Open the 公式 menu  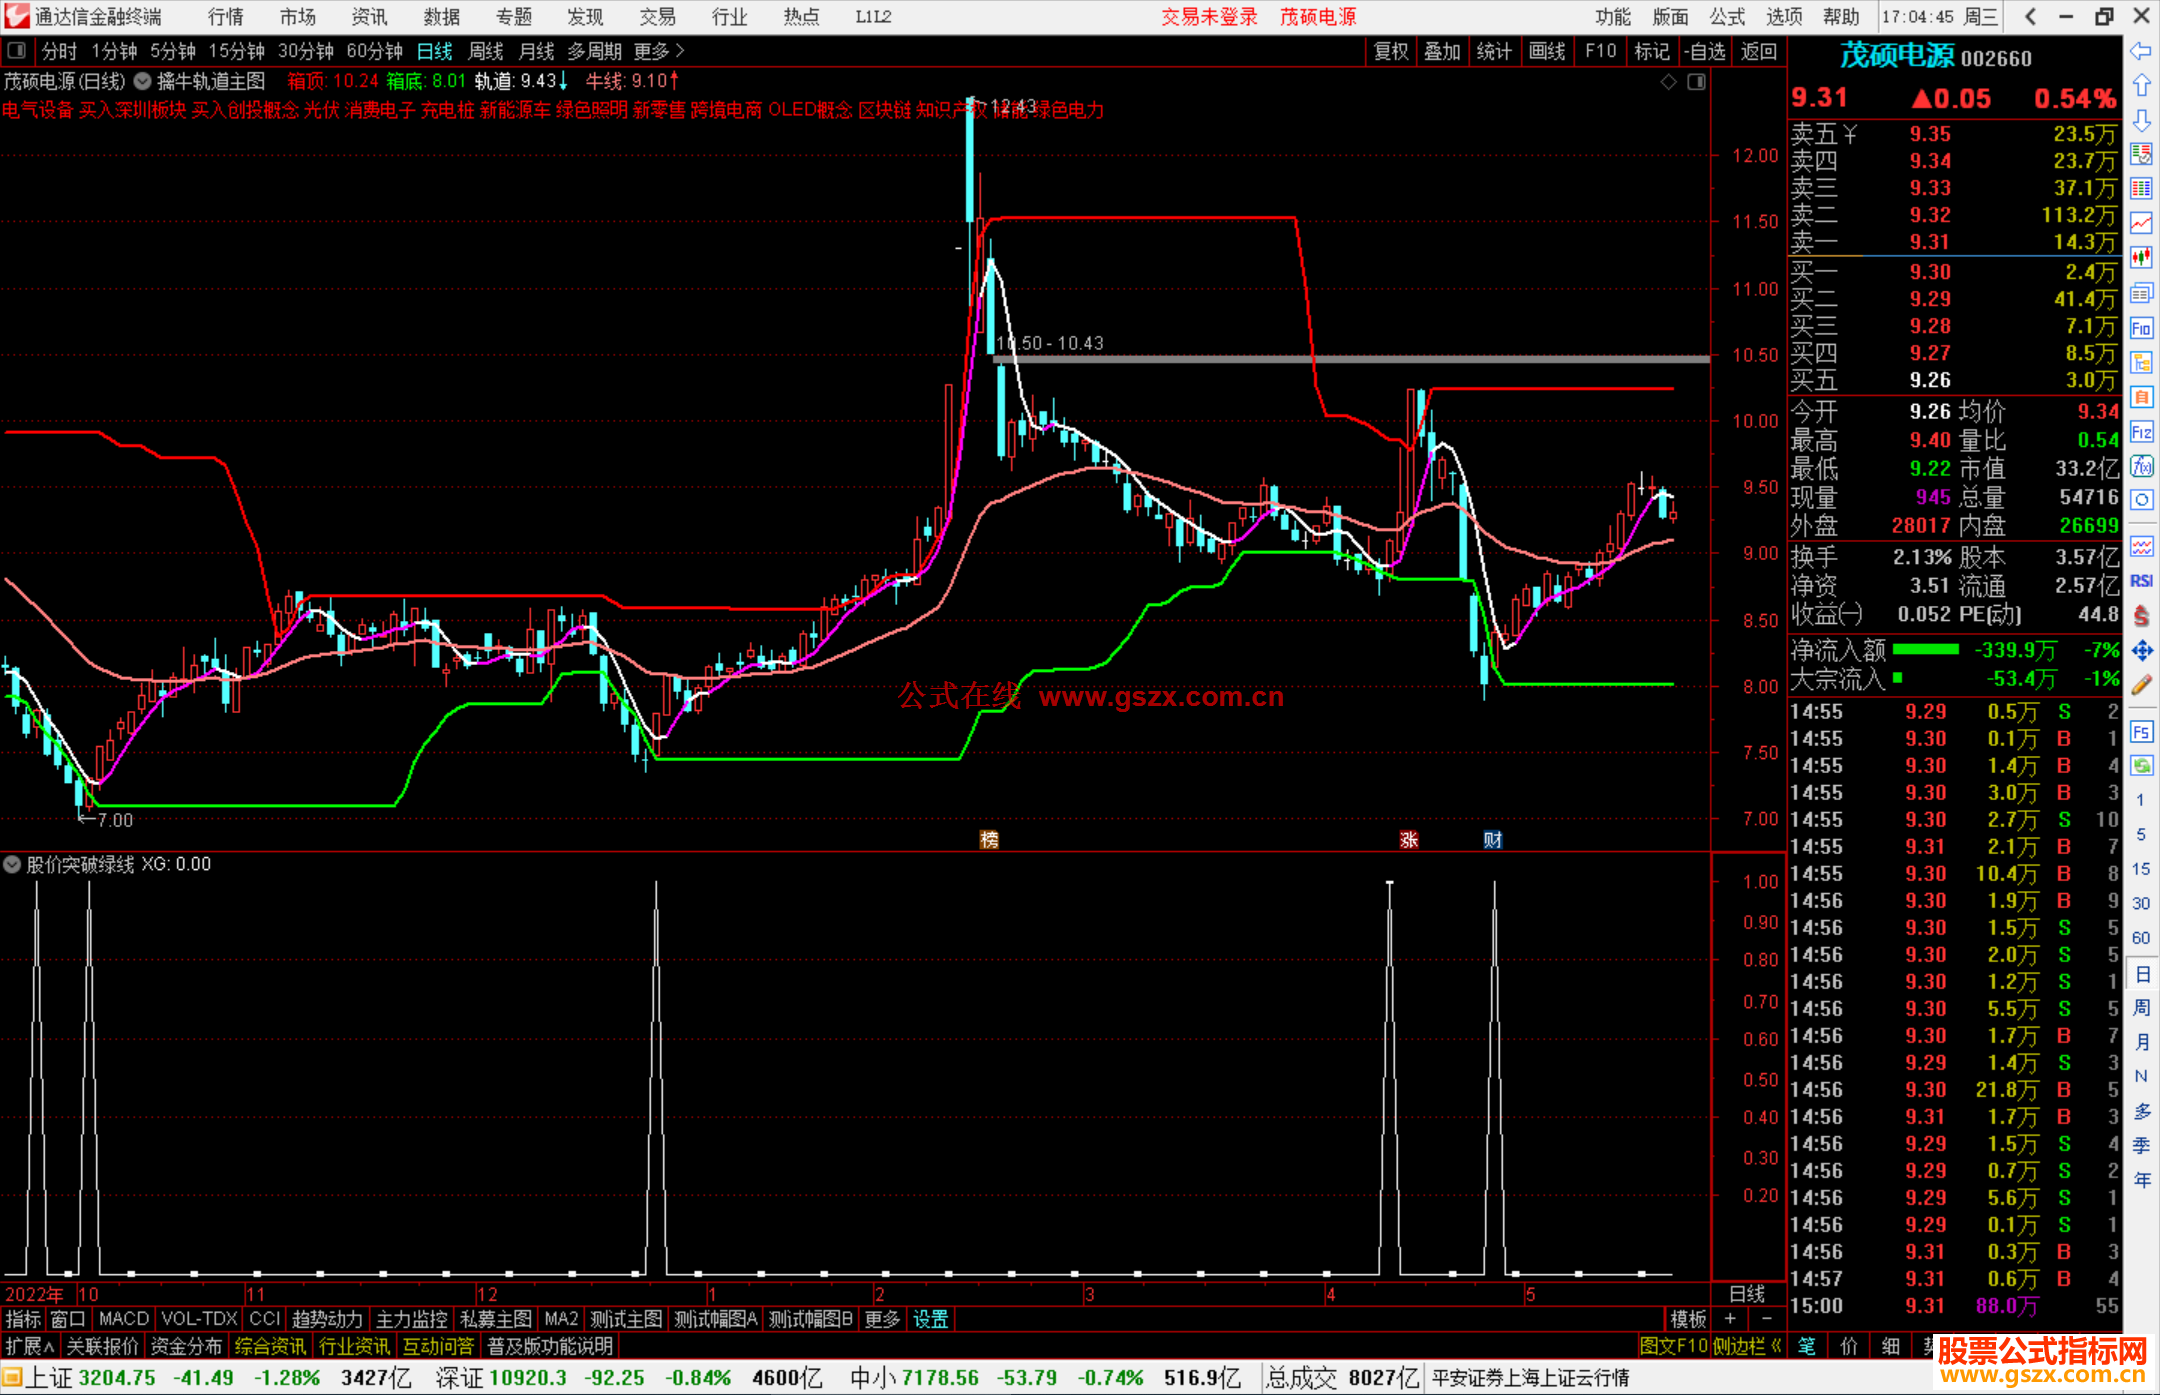(x=1727, y=17)
